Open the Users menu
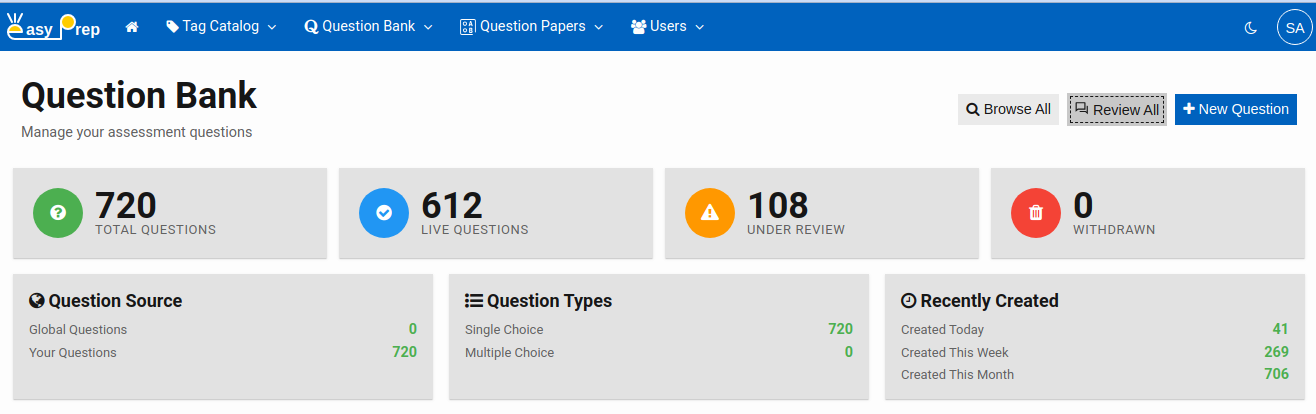The image size is (1316, 414). click(668, 27)
